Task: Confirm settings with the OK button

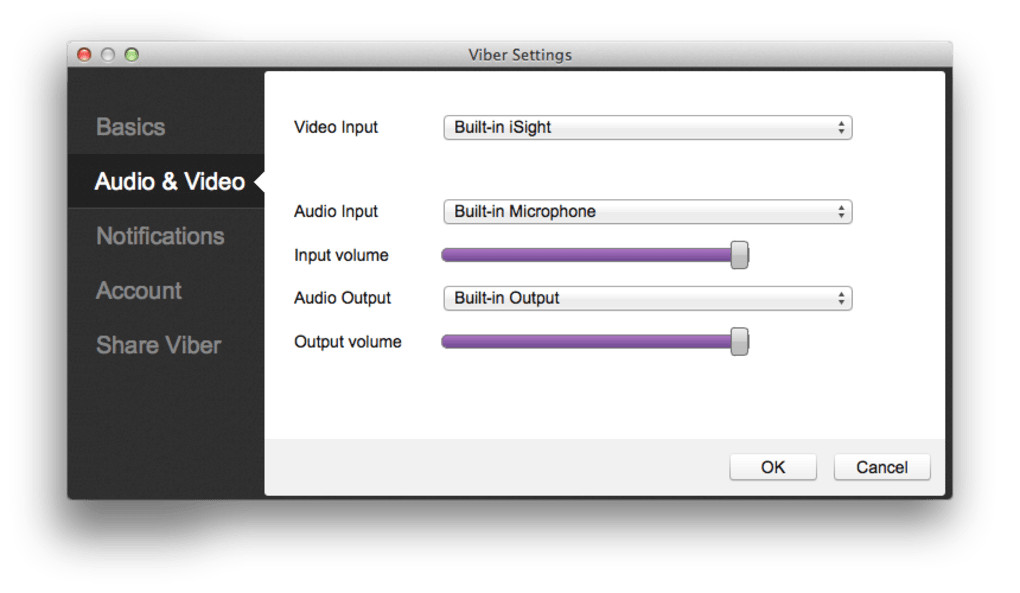Action: click(x=773, y=467)
